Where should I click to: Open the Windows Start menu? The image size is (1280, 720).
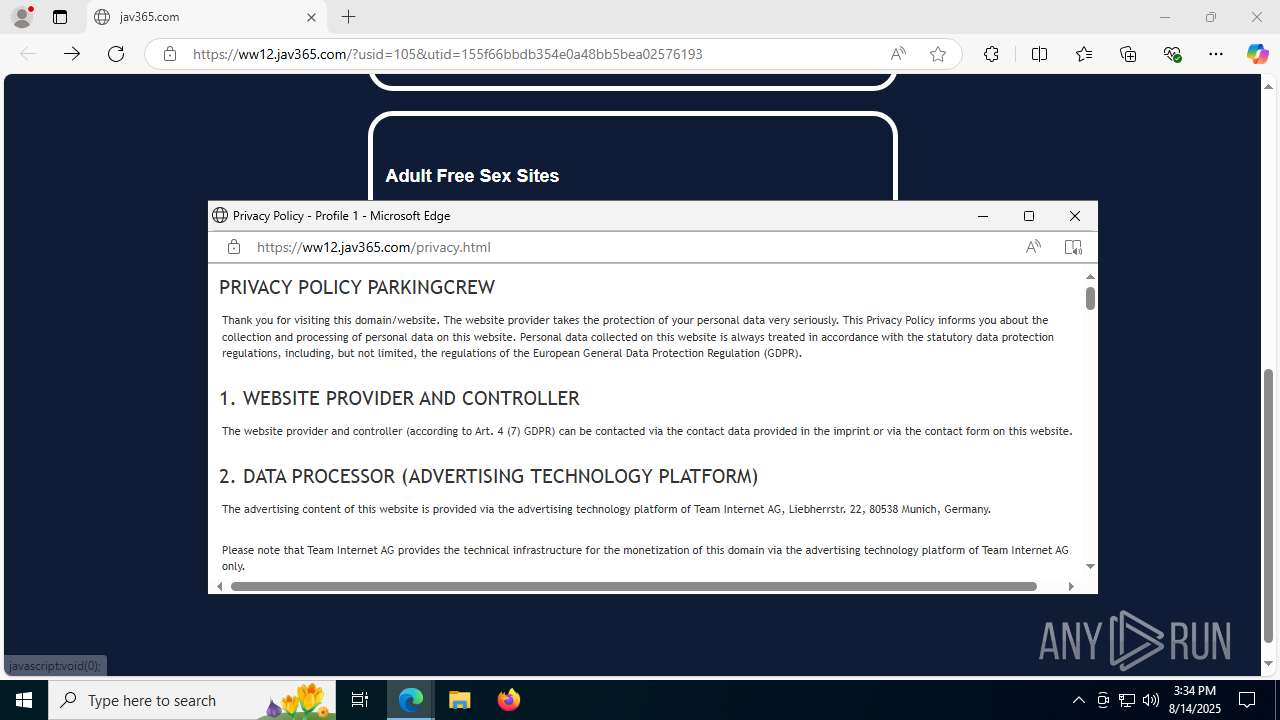[24, 700]
